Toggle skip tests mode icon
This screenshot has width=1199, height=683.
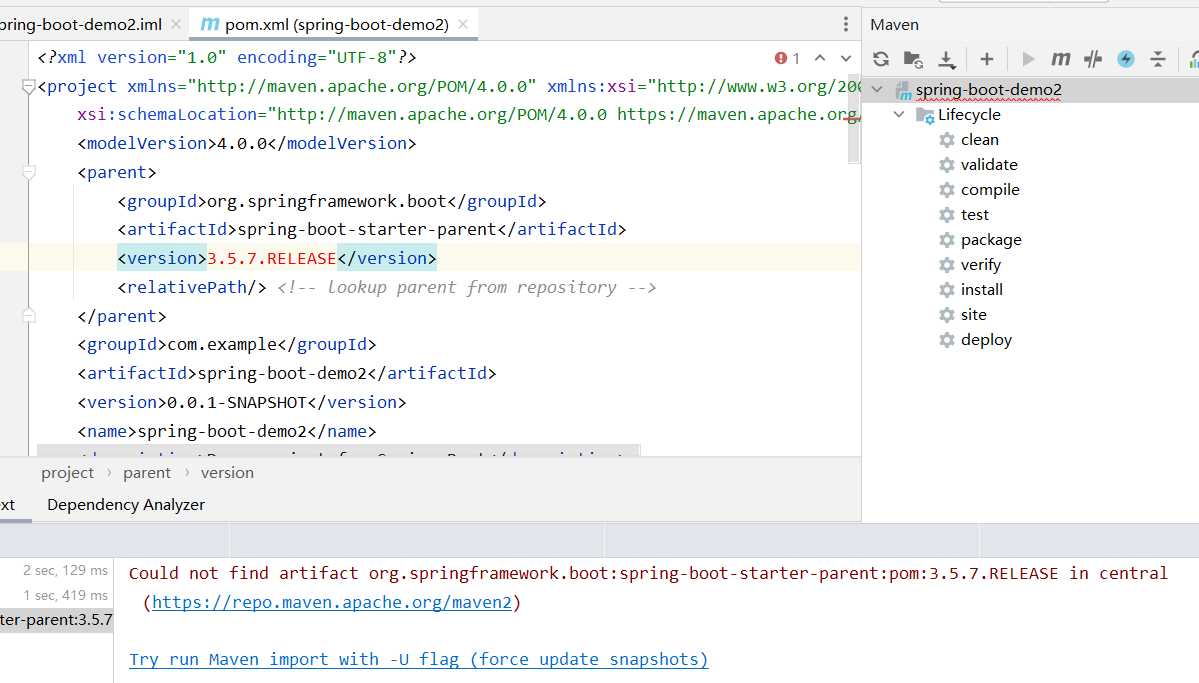coord(1093,59)
